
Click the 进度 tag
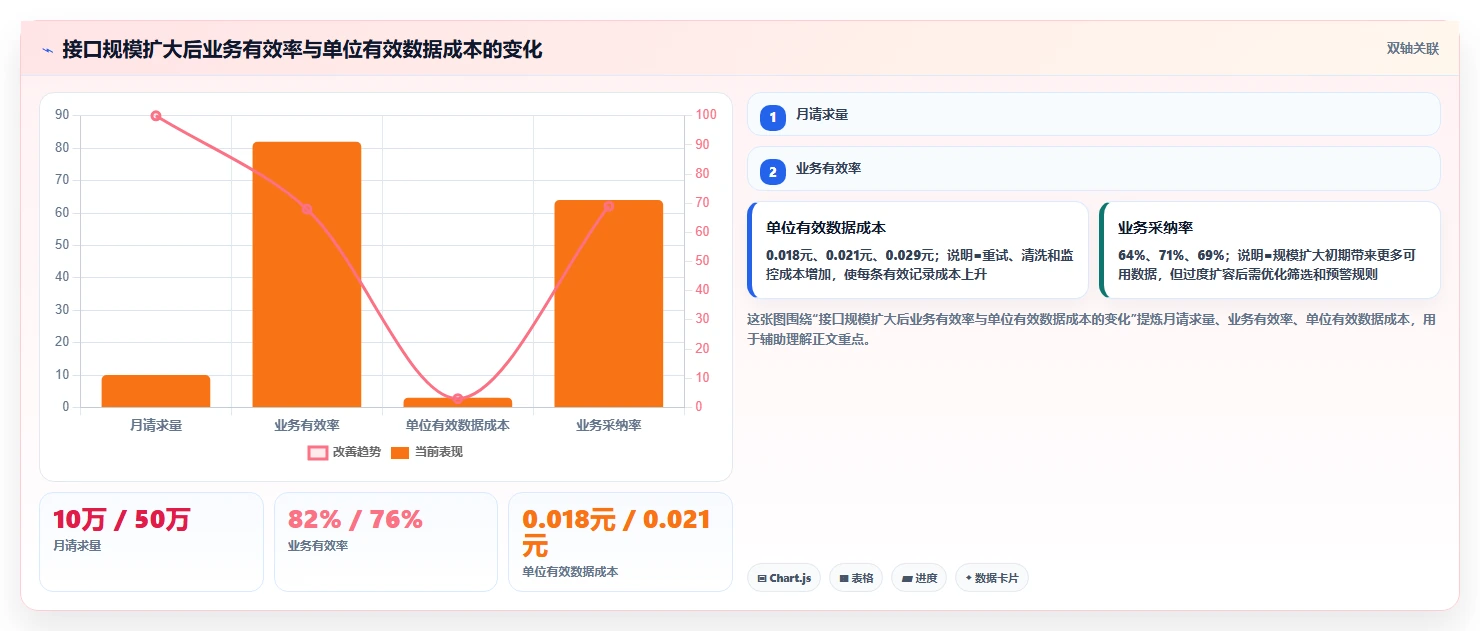coord(919,578)
